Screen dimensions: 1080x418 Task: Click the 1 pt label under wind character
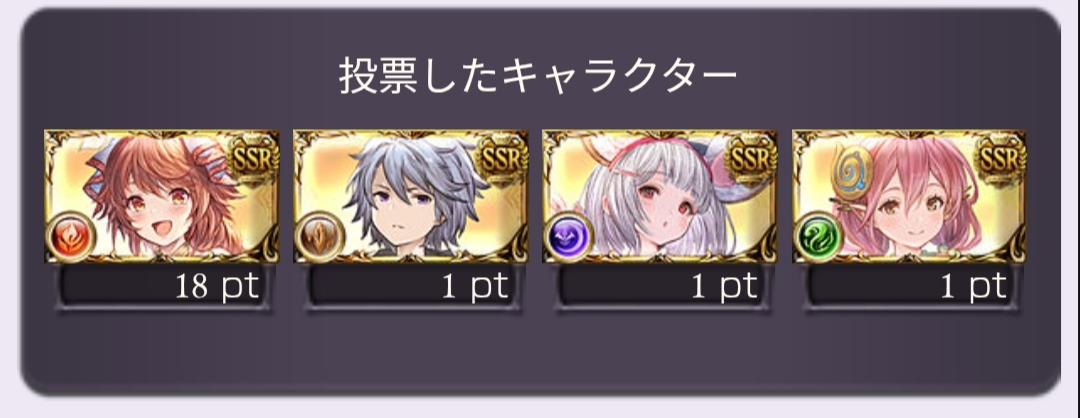pyautogui.click(x=975, y=288)
